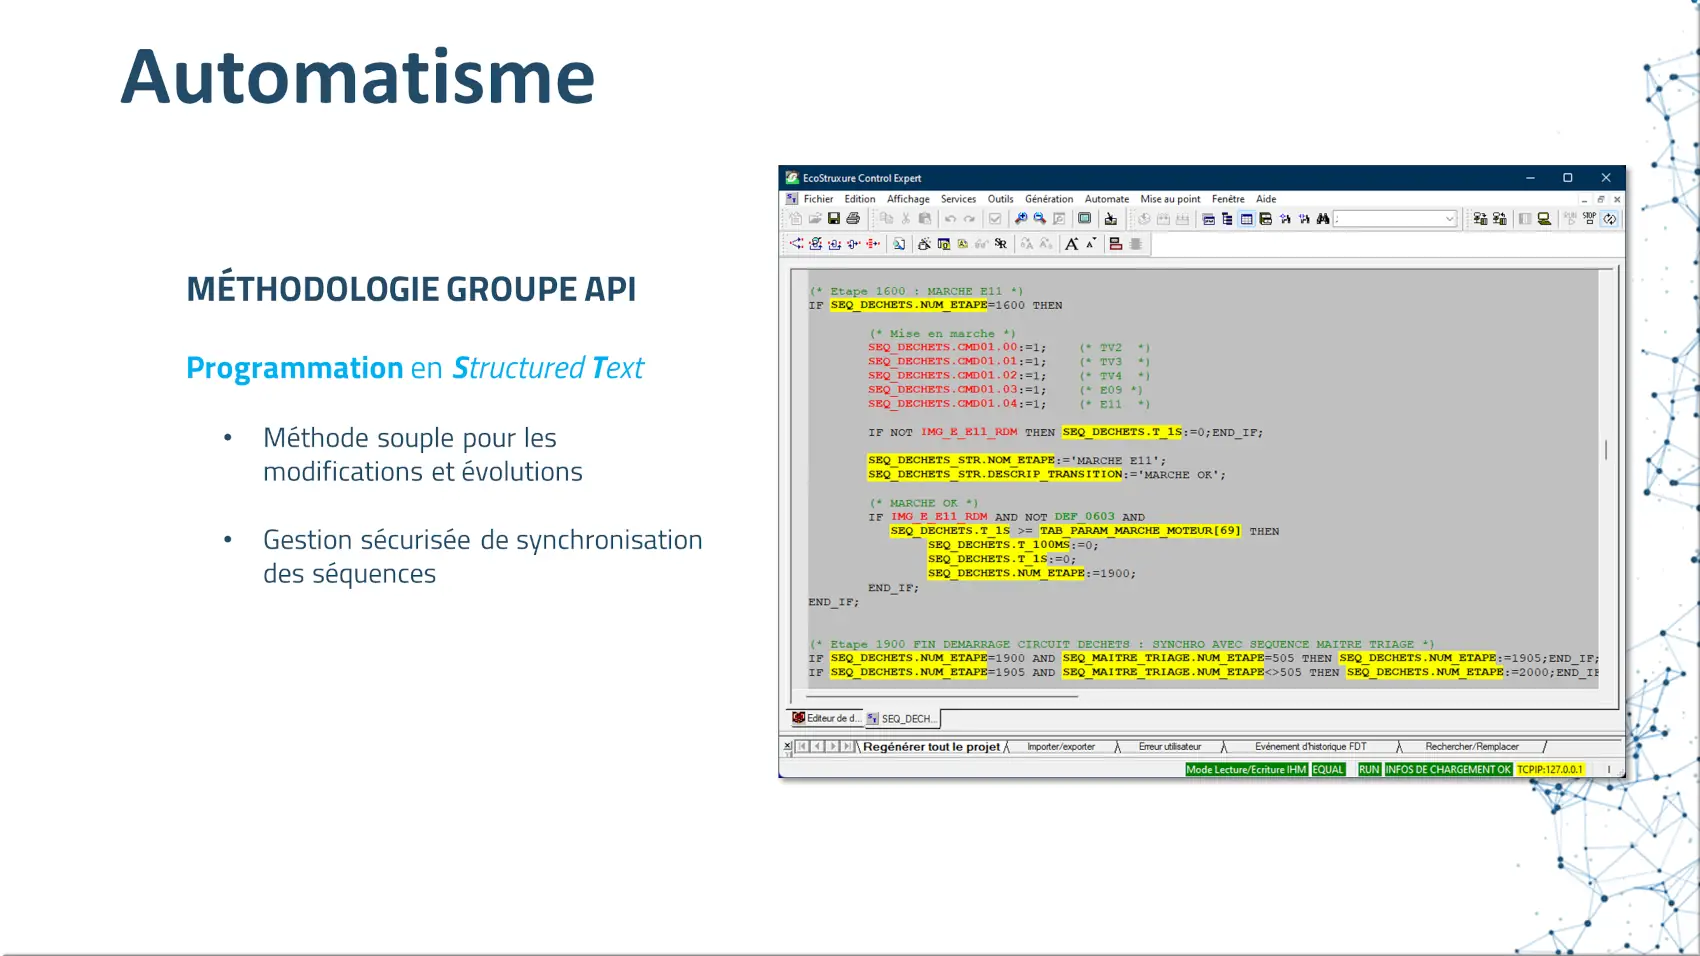Viewport: 1700px width, 956px height.
Task: Select the Erreur utilisateur output tab
Action: 1170,747
